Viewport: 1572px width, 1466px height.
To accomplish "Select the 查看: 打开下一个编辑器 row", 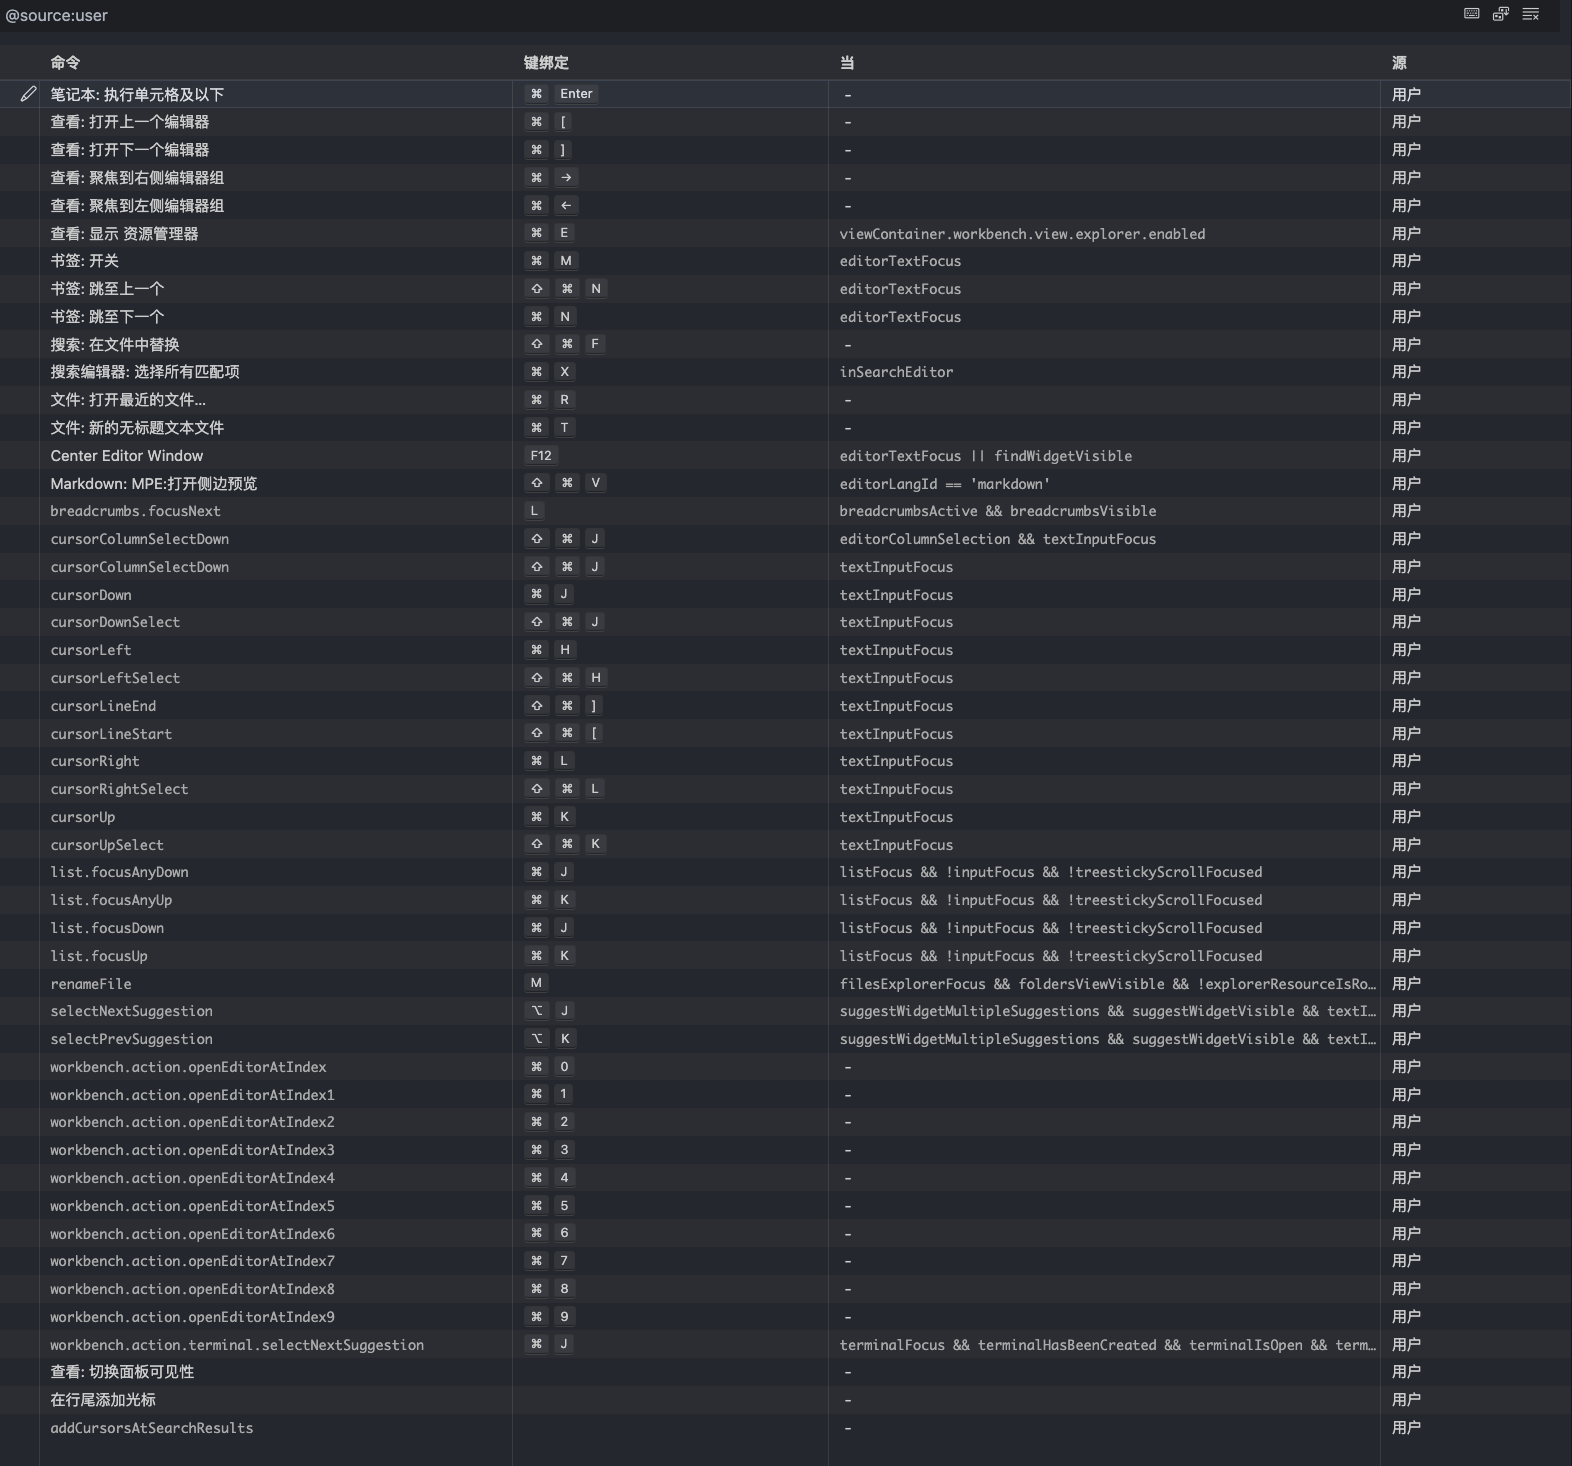I will pos(786,150).
